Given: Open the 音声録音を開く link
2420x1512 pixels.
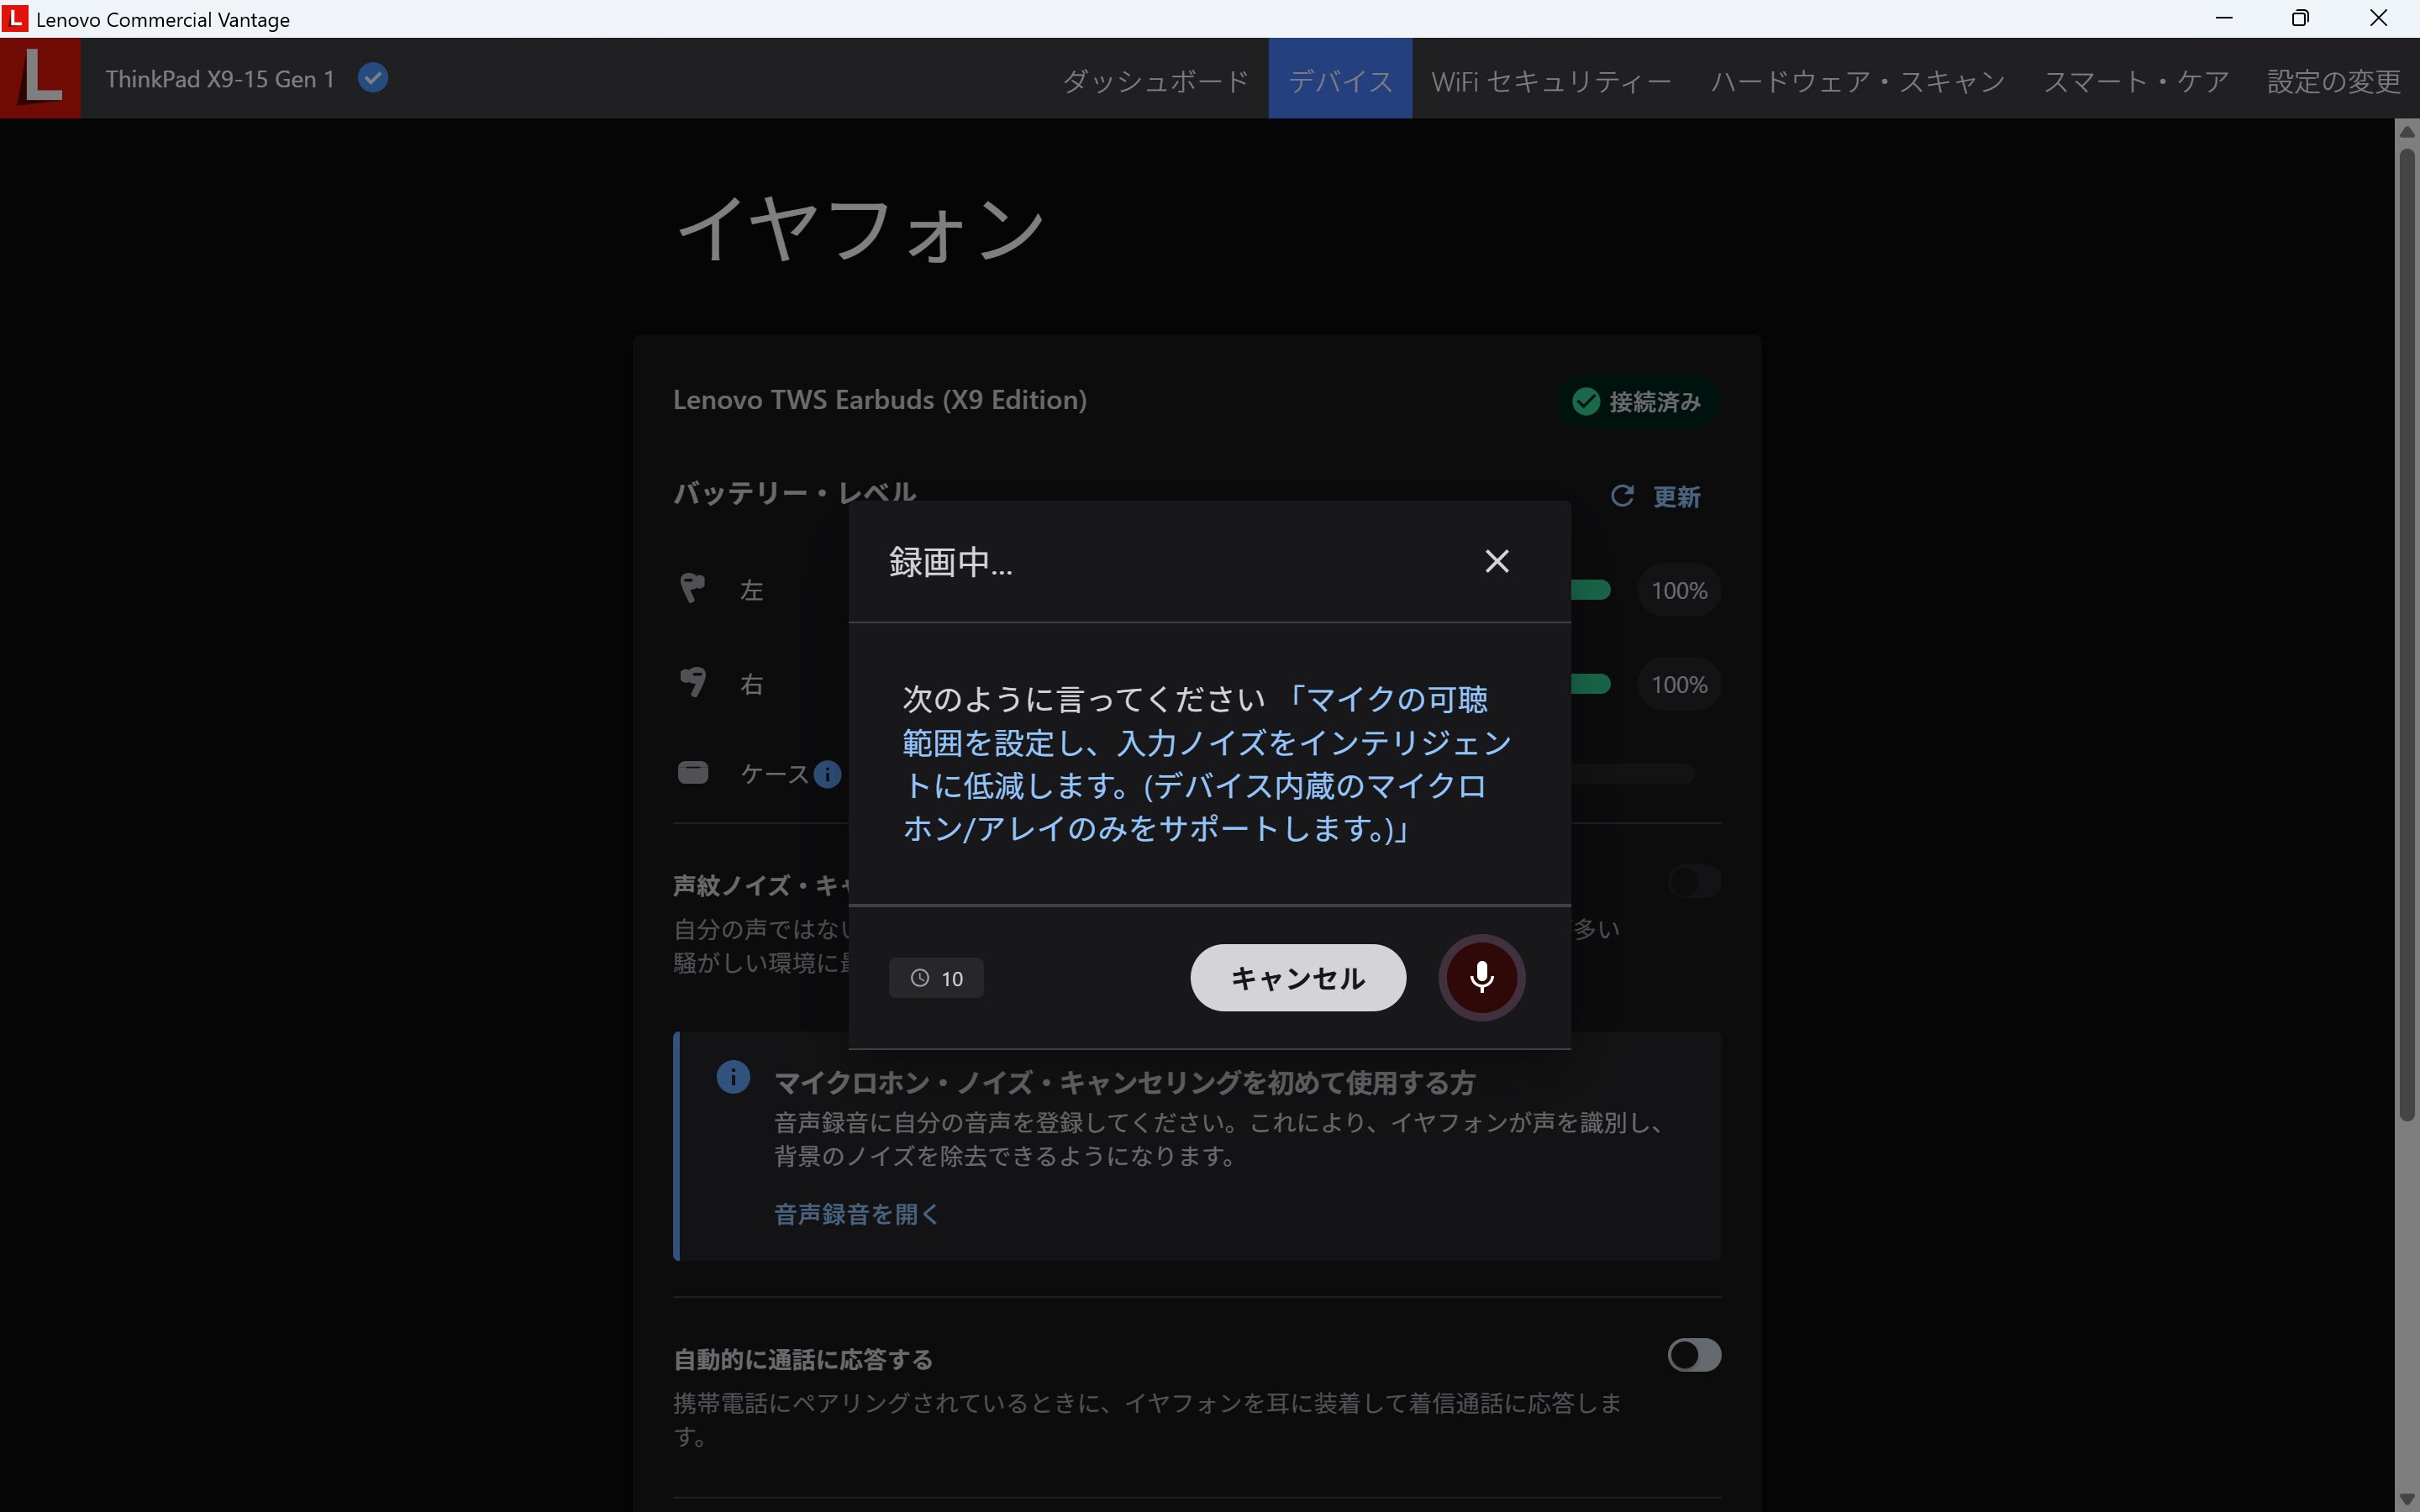Looking at the screenshot, I should [x=856, y=1214].
